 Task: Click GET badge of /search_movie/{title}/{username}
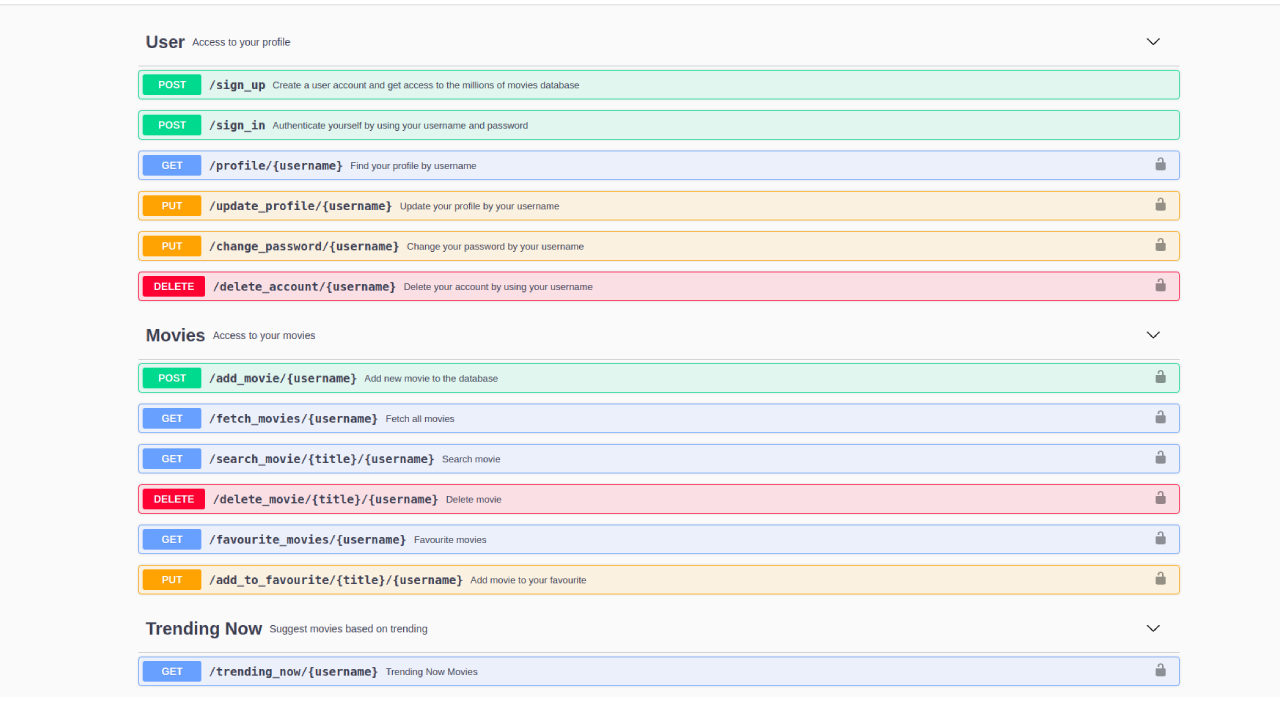(x=172, y=459)
